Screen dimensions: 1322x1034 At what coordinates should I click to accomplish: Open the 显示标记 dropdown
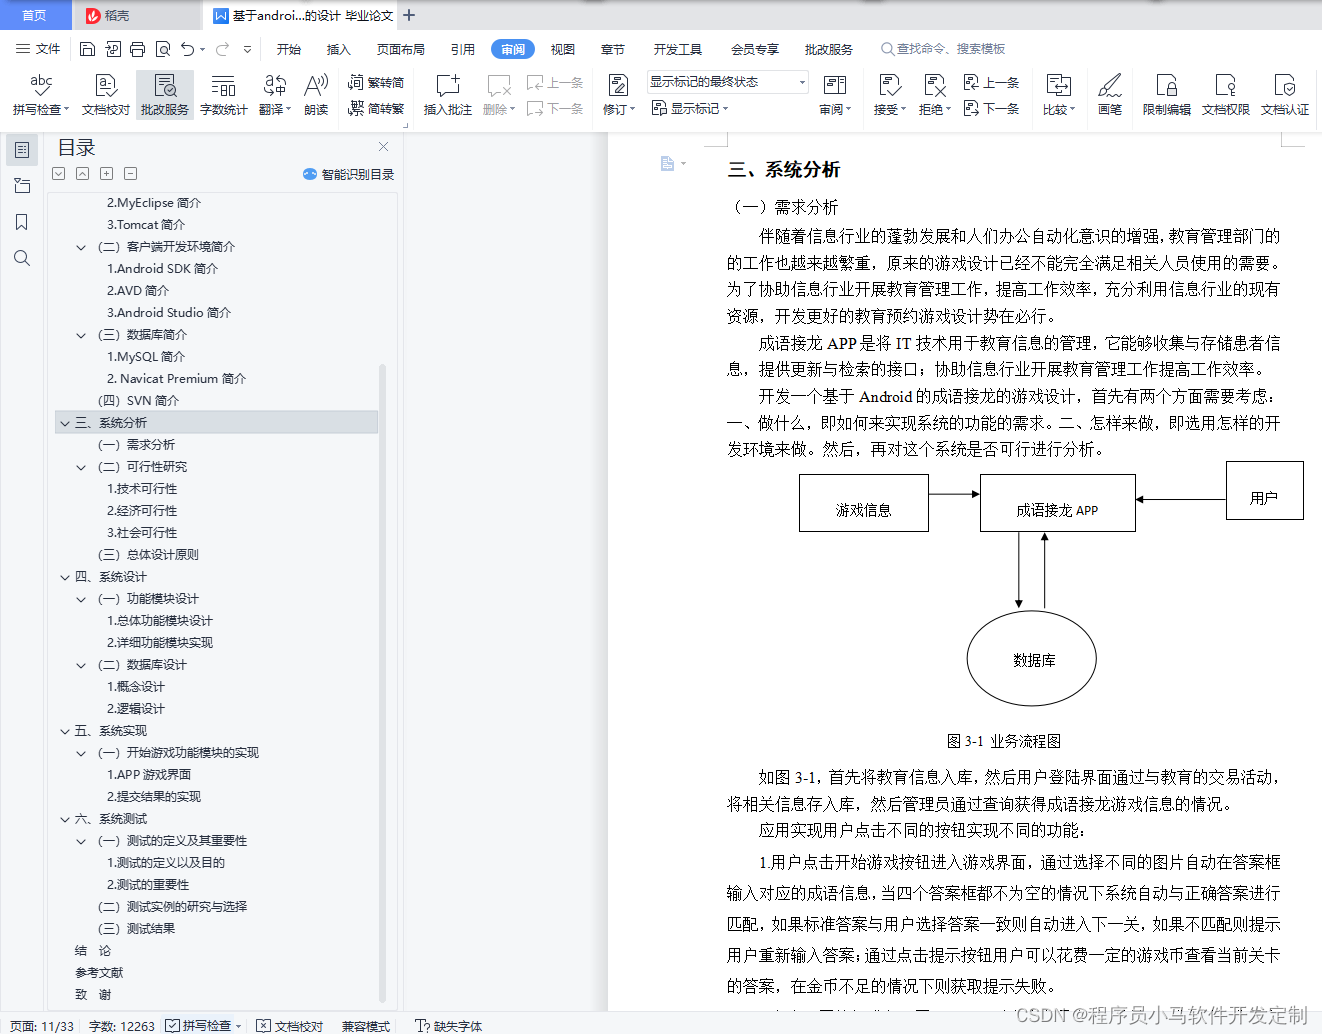point(690,108)
